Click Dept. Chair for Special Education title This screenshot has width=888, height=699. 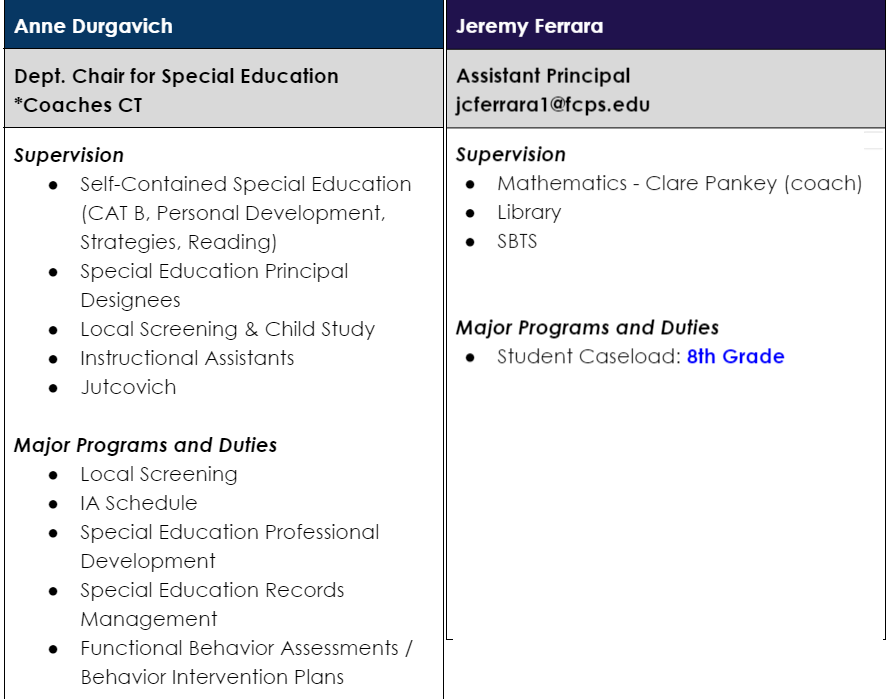pyautogui.click(x=176, y=76)
